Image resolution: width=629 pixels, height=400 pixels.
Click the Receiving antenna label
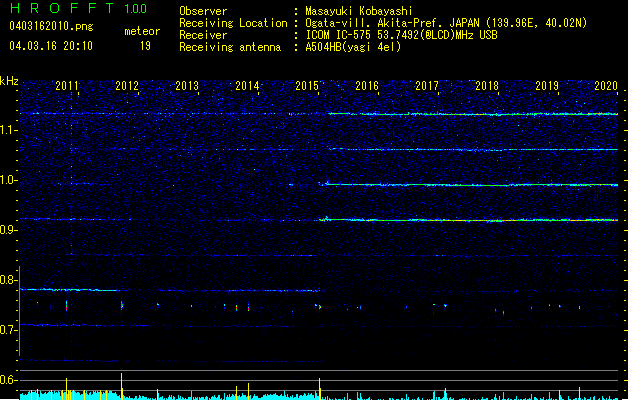pyautogui.click(x=230, y=47)
